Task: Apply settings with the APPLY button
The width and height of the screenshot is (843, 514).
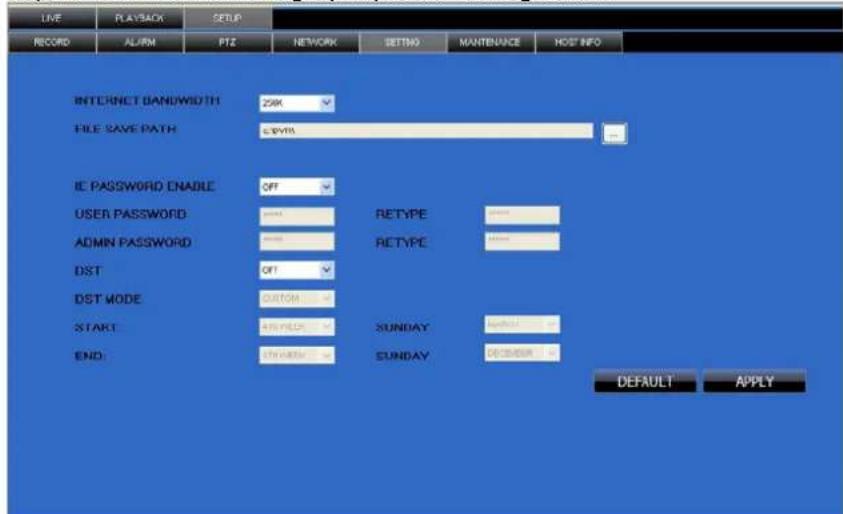Action: [754, 382]
